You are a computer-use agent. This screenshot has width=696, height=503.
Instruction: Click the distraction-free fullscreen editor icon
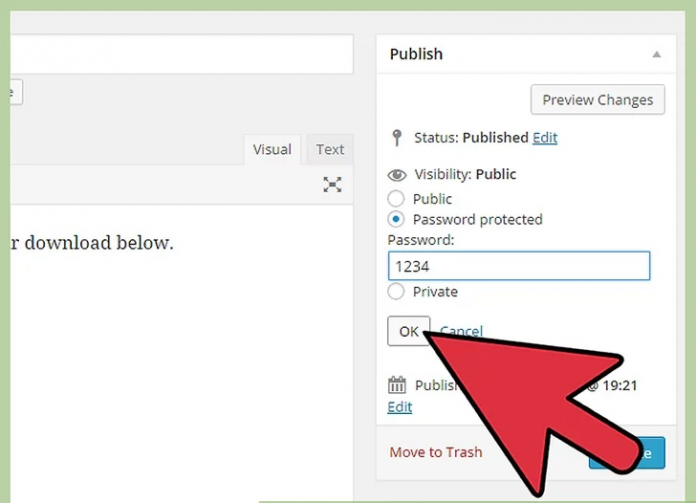click(332, 184)
